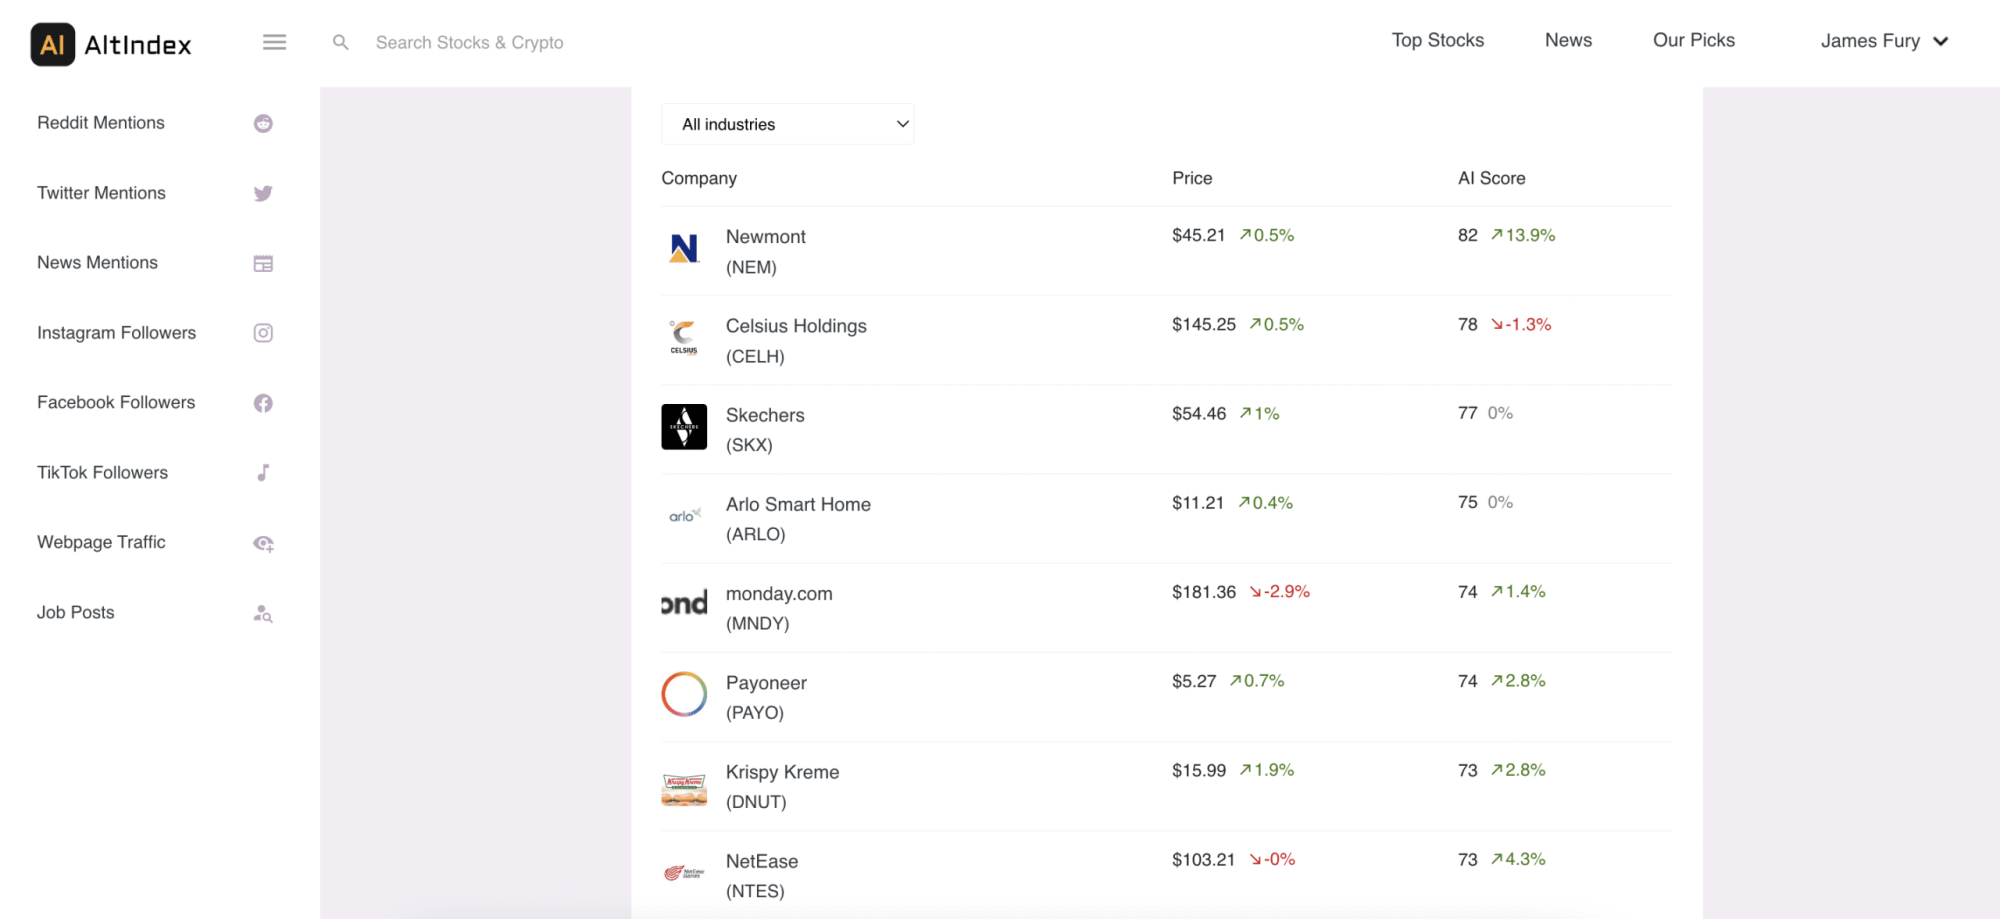
Task: Focus the Search Stocks & Crypto field
Action: [x=470, y=42]
